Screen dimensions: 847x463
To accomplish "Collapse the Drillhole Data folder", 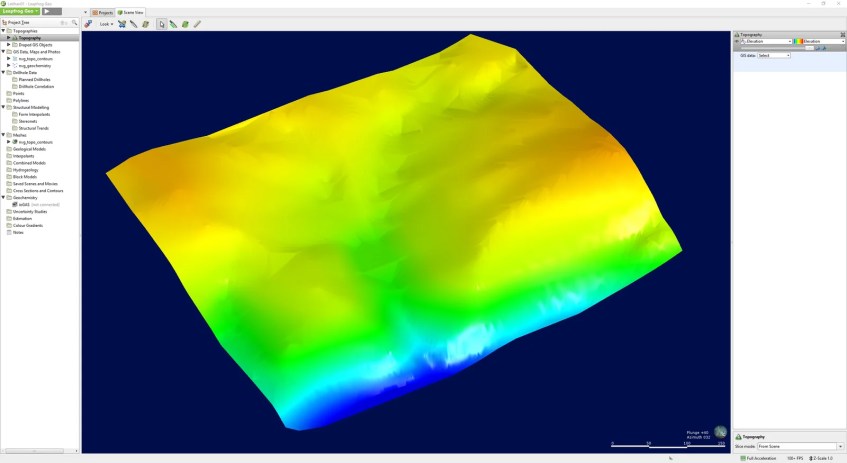I will tap(3, 72).
